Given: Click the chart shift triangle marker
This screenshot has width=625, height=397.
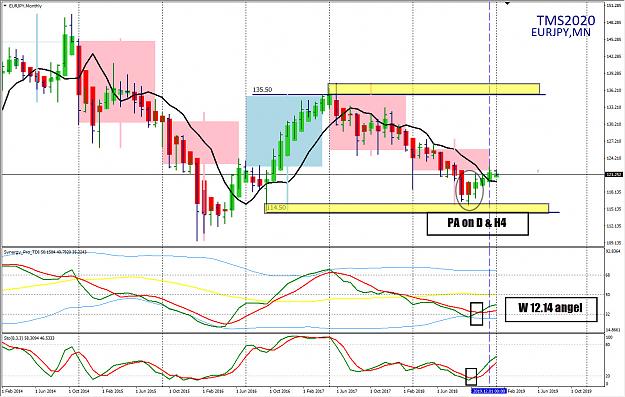Looking at the screenshot, I should pos(507,3).
